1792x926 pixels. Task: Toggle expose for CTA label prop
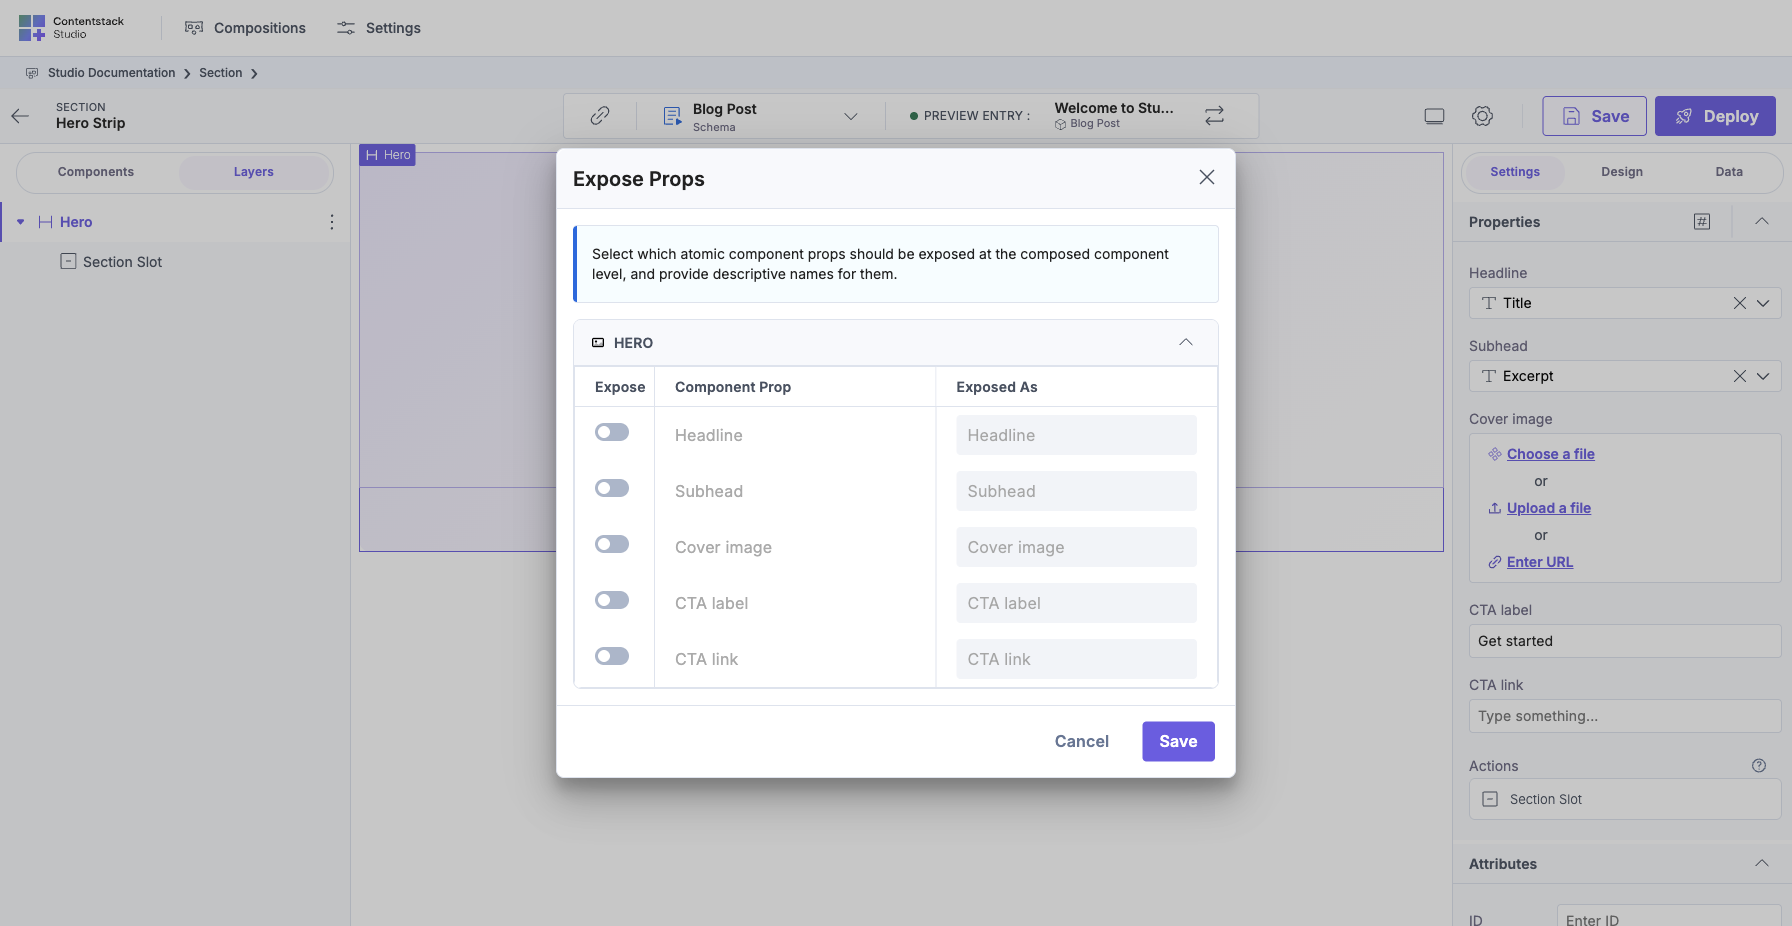pos(612,600)
